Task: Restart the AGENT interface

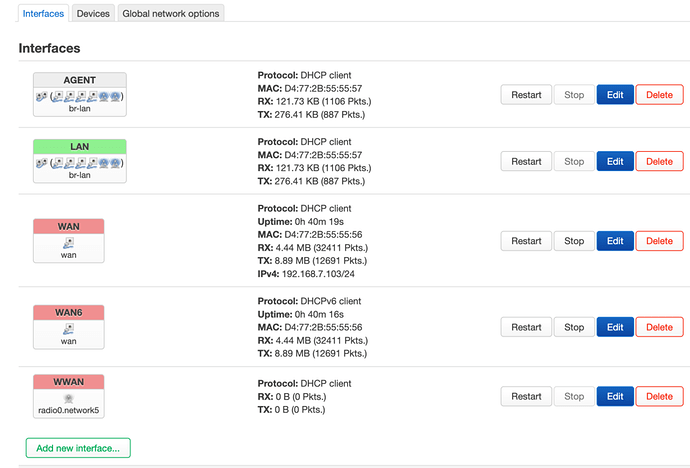Action: click(x=526, y=95)
